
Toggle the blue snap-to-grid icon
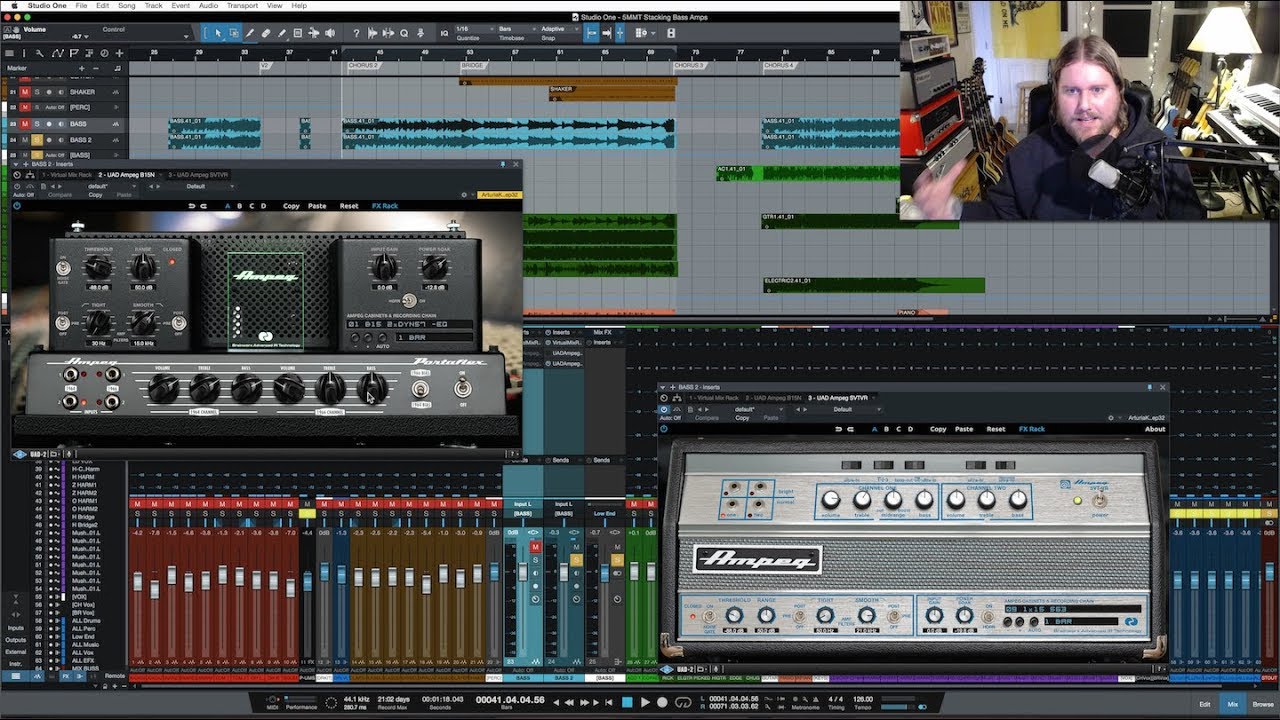pyautogui.click(x=591, y=33)
